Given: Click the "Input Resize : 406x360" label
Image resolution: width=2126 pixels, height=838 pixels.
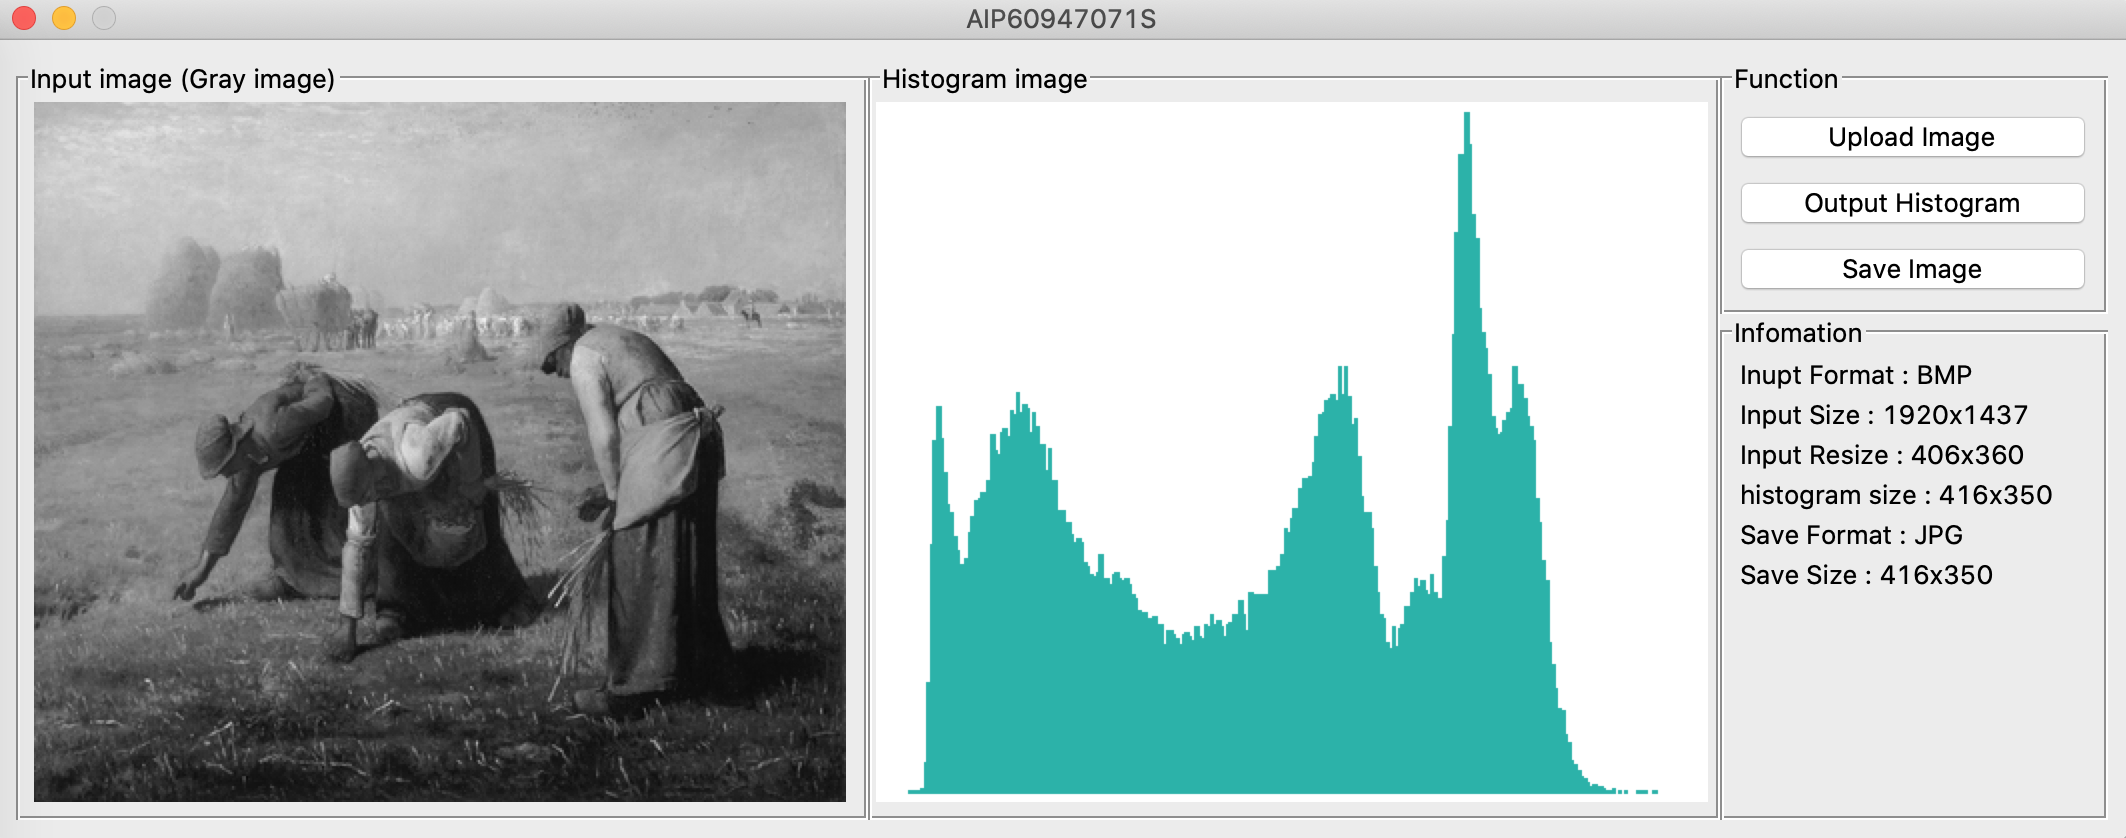Looking at the screenshot, I should click(x=1881, y=455).
